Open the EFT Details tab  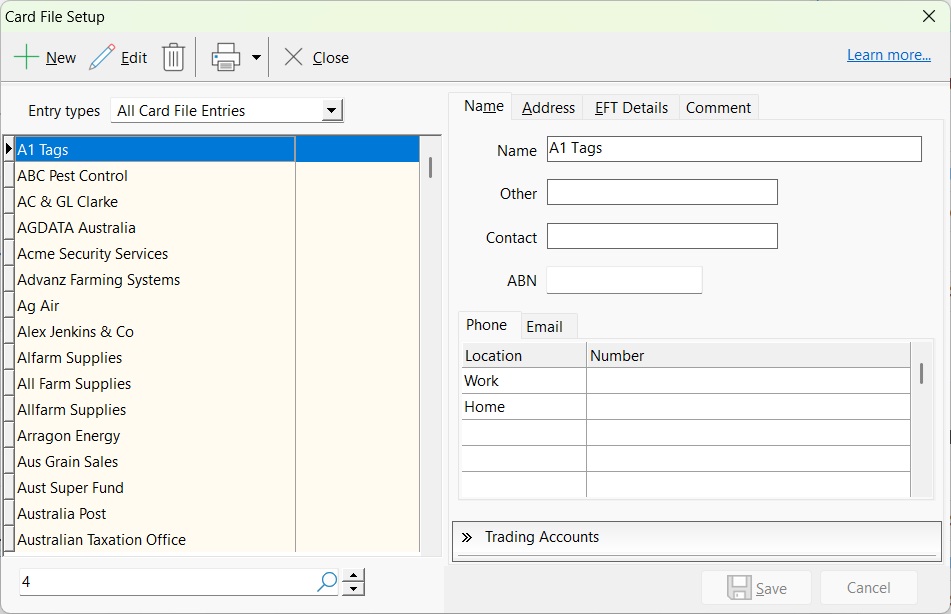click(x=630, y=107)
